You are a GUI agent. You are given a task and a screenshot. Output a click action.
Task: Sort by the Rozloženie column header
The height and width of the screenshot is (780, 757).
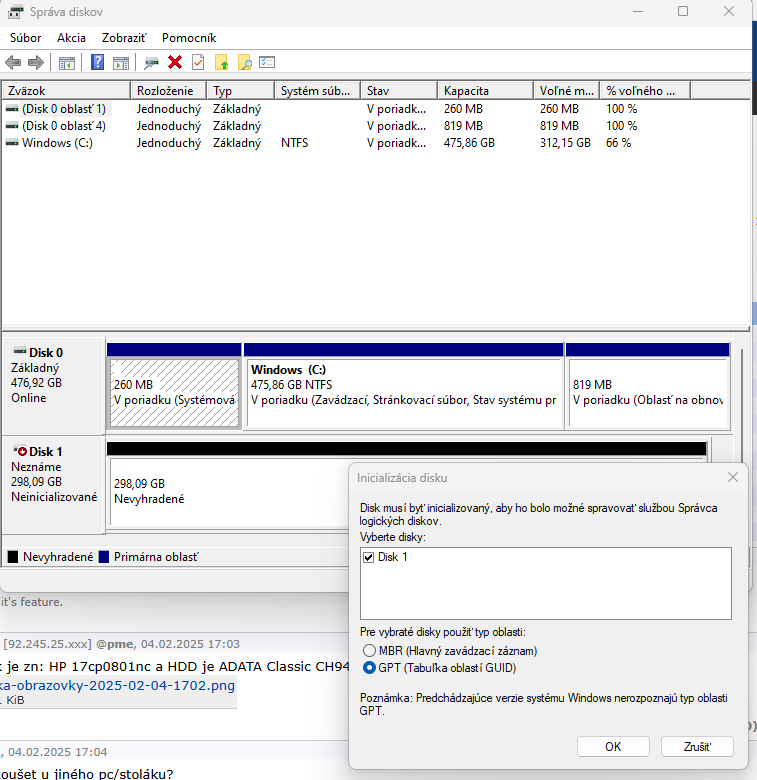click(x=169, y=91)
